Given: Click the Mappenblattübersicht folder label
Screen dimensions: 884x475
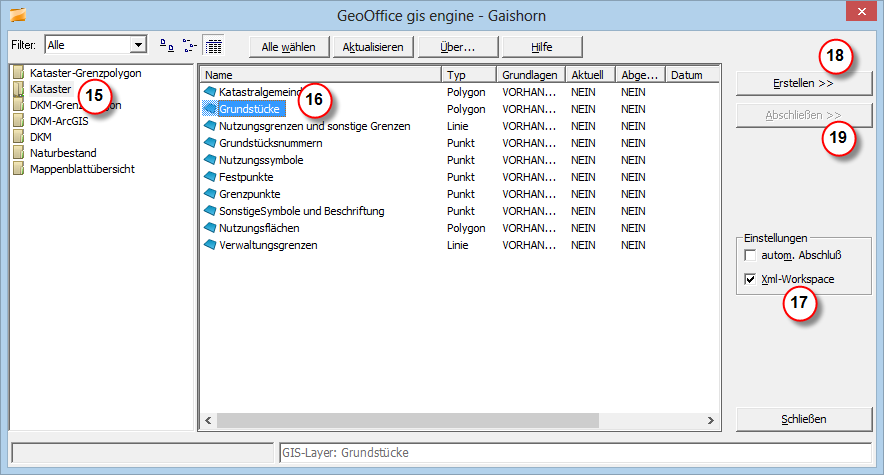Looking at the screenshot, I should point(82,169).
